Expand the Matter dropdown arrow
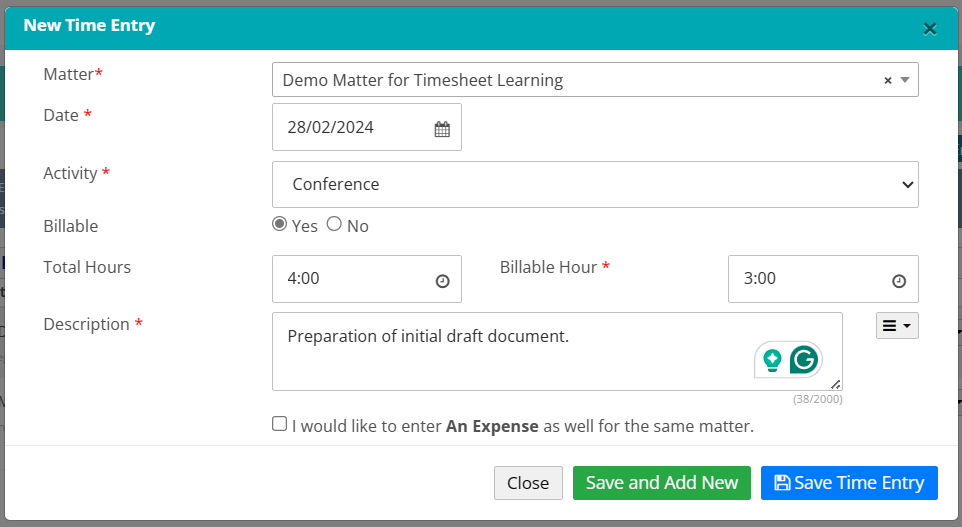Viewport: 962px width, 527px height. pos(905,80)
